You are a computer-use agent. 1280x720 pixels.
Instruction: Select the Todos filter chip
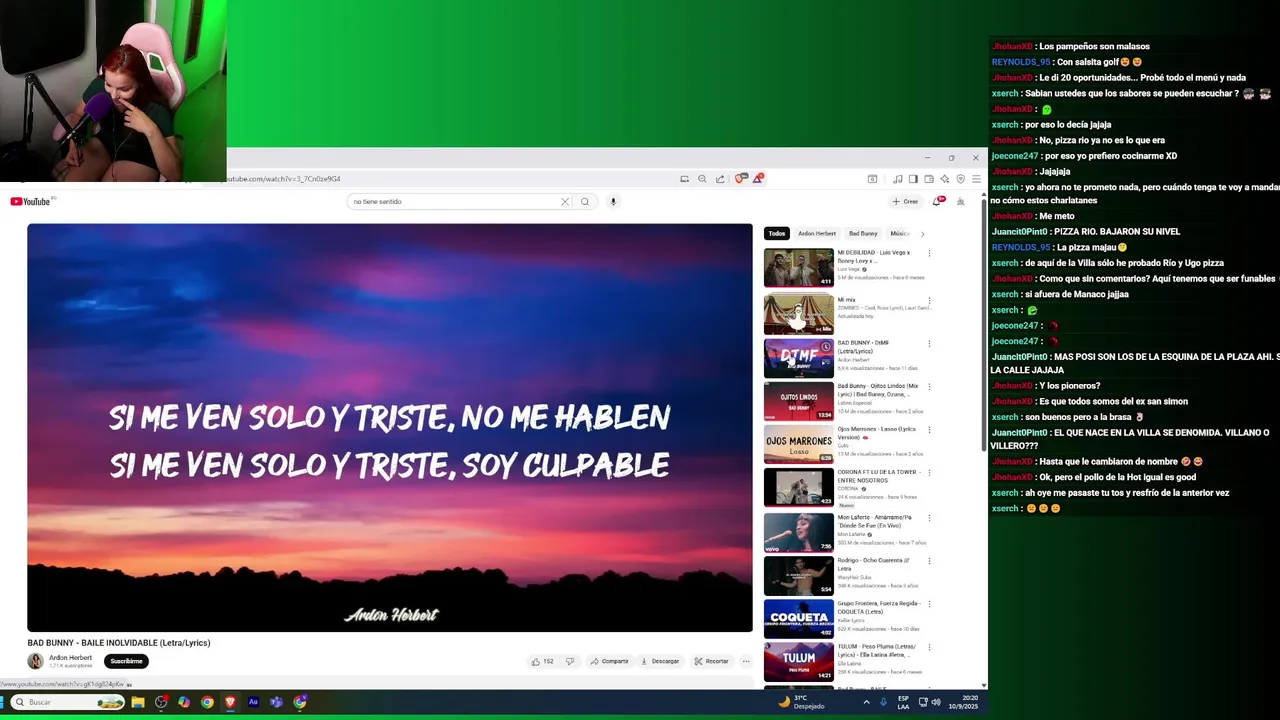(776, 233)
